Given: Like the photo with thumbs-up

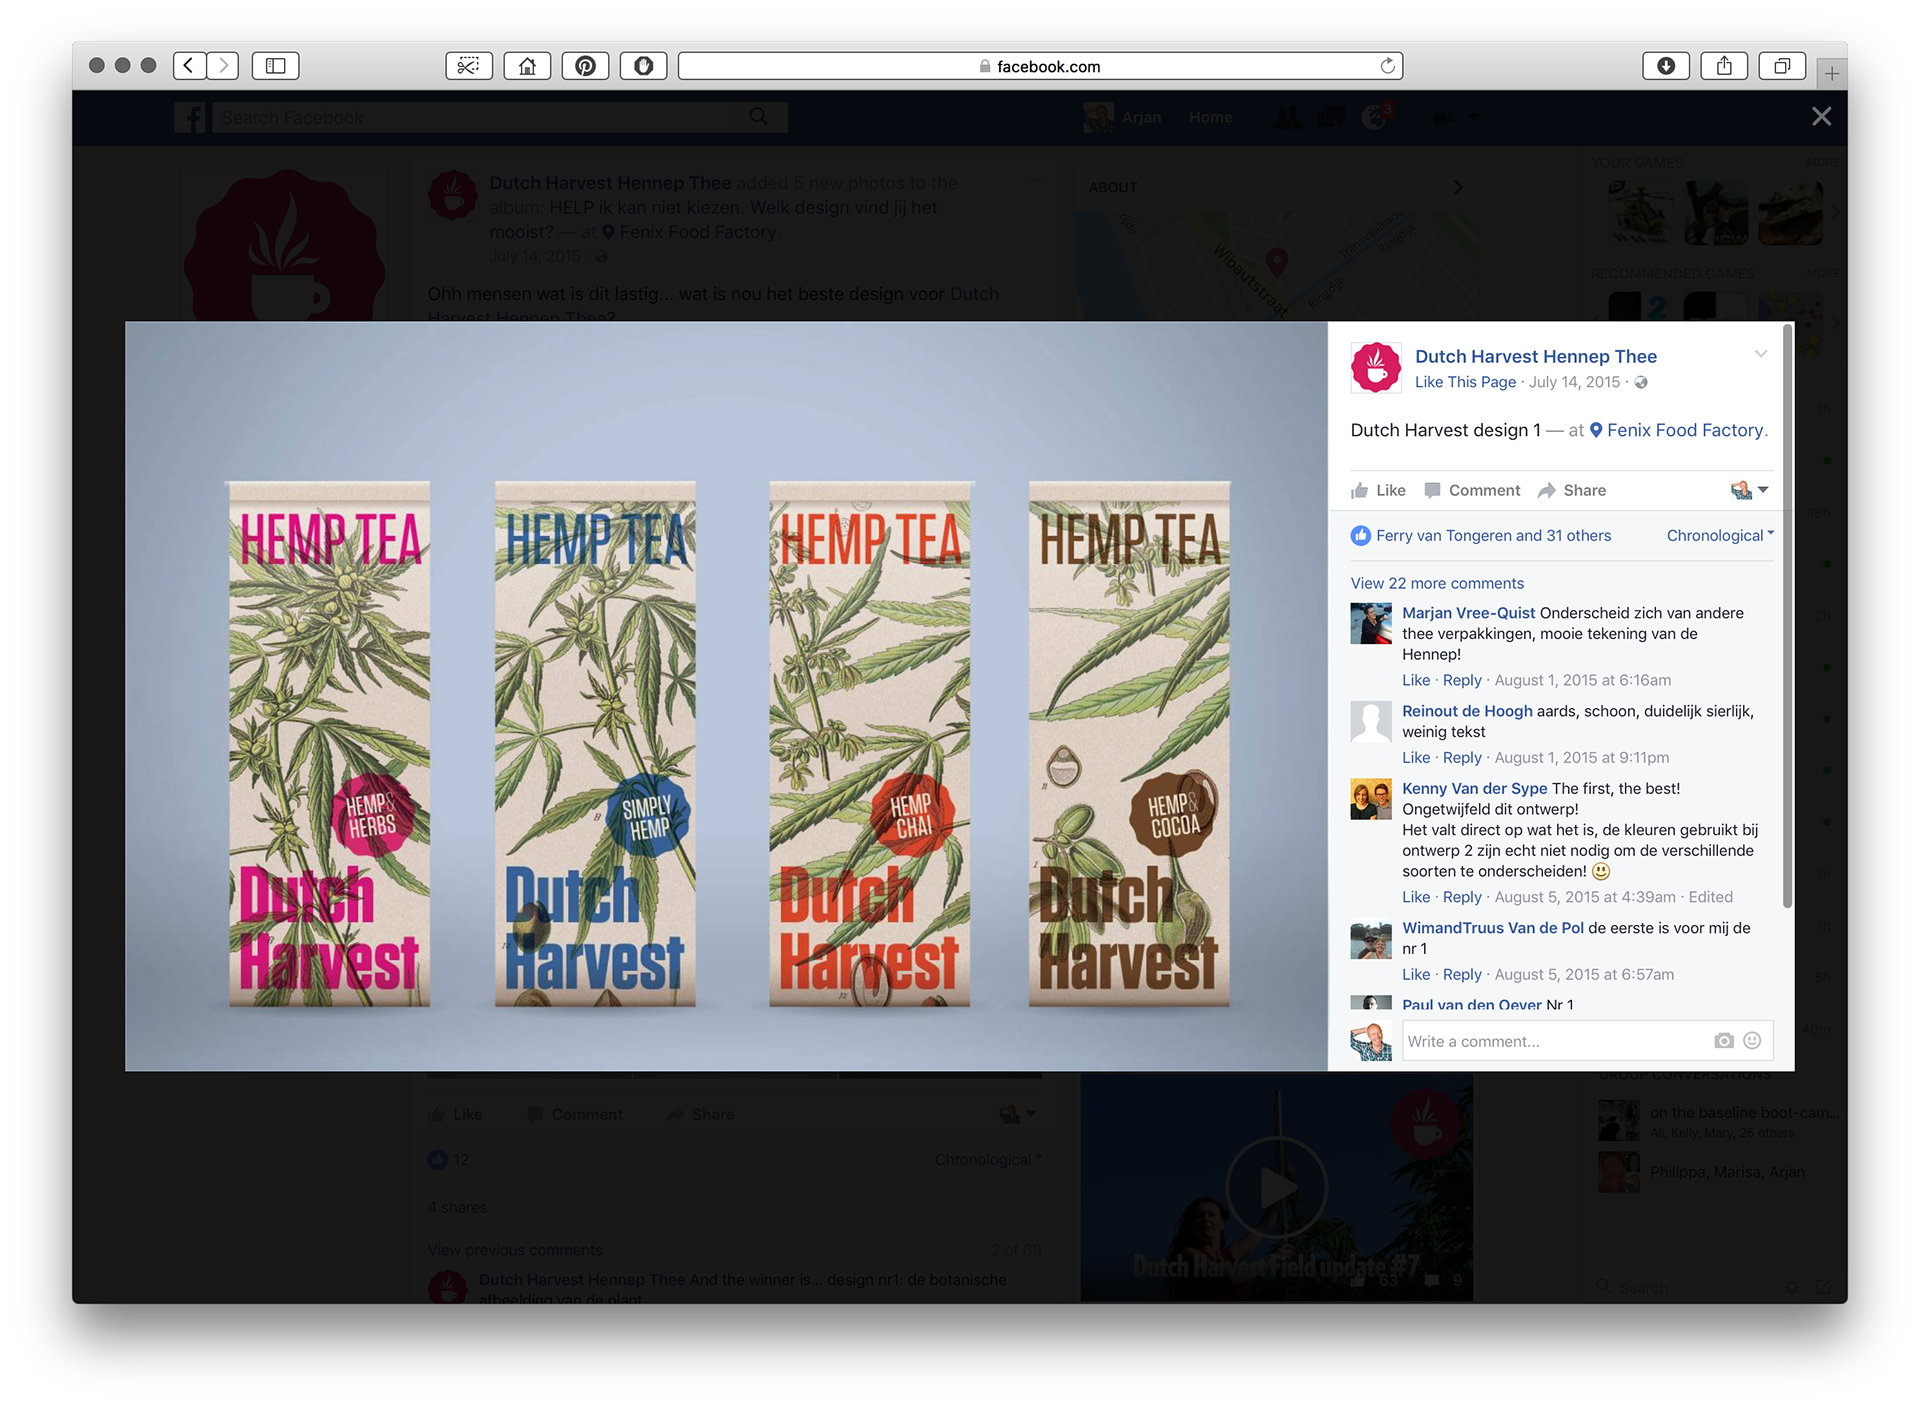Looking at the screenshot, I should [1378, 490].
